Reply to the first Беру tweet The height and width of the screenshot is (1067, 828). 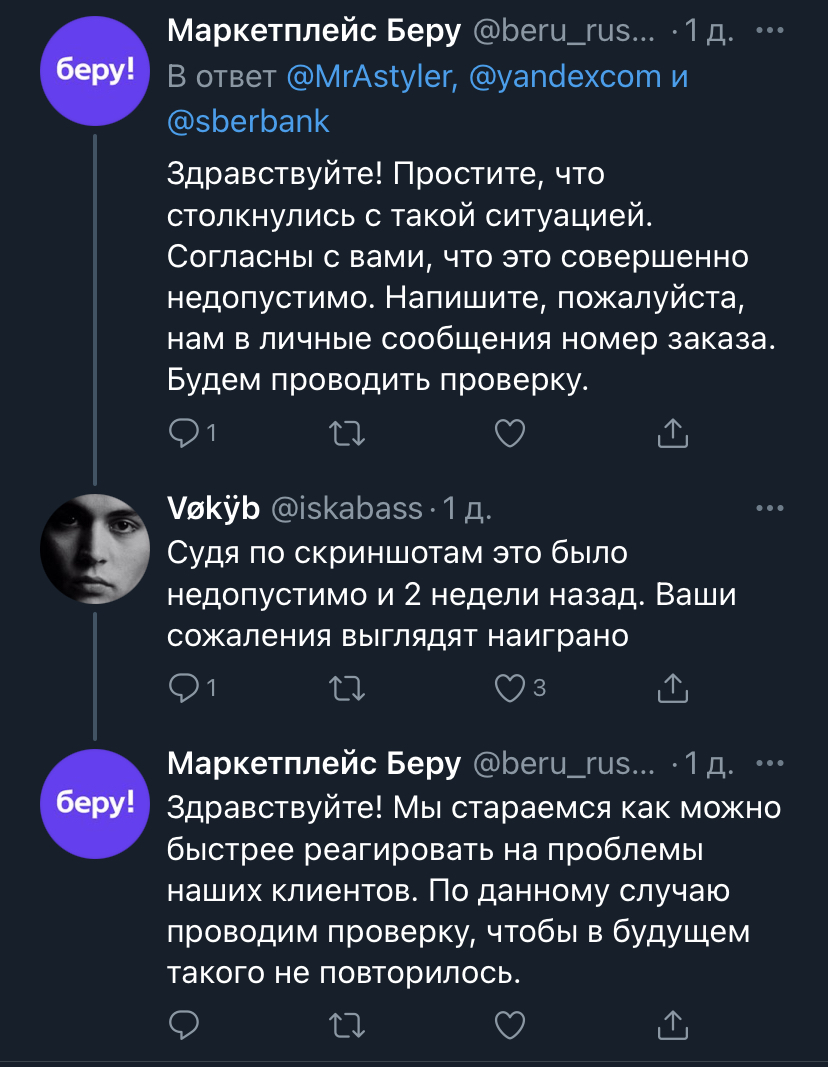[x=185, y=432]
